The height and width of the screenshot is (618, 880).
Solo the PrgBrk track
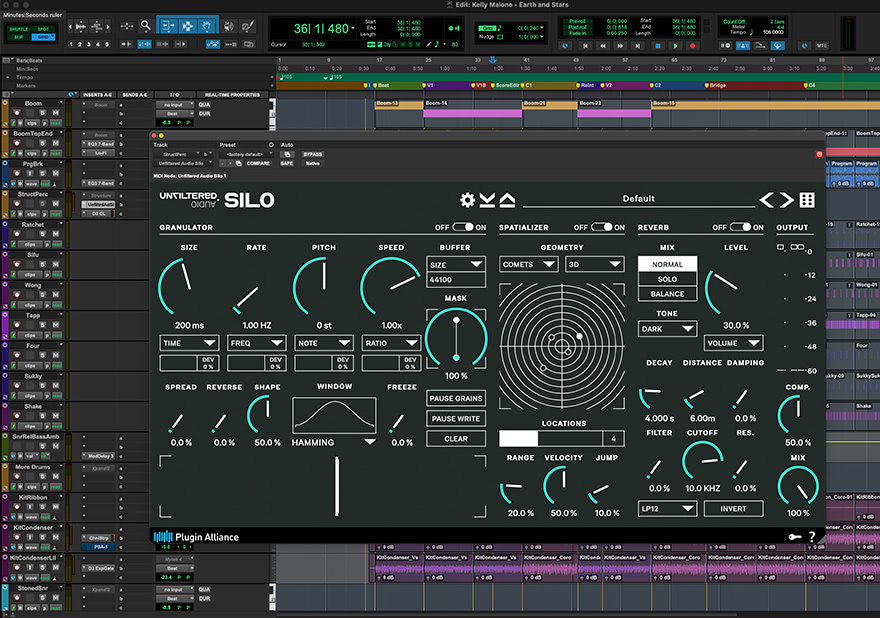pos(43,173)
